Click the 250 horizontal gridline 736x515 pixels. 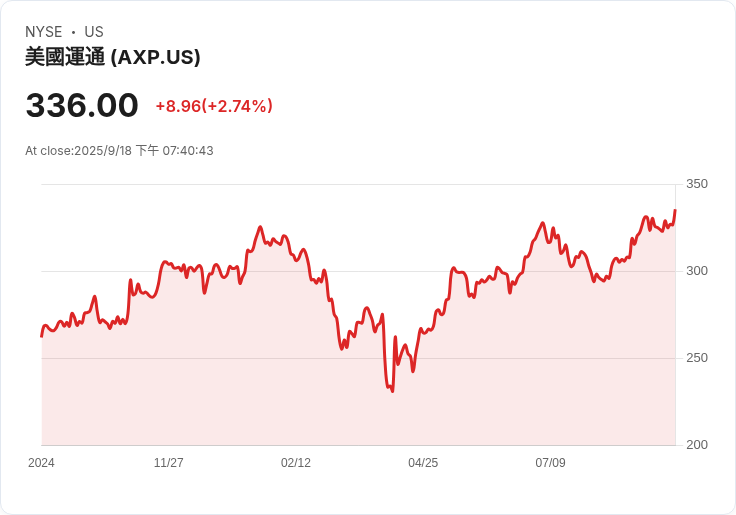click(x=358, y=358)
